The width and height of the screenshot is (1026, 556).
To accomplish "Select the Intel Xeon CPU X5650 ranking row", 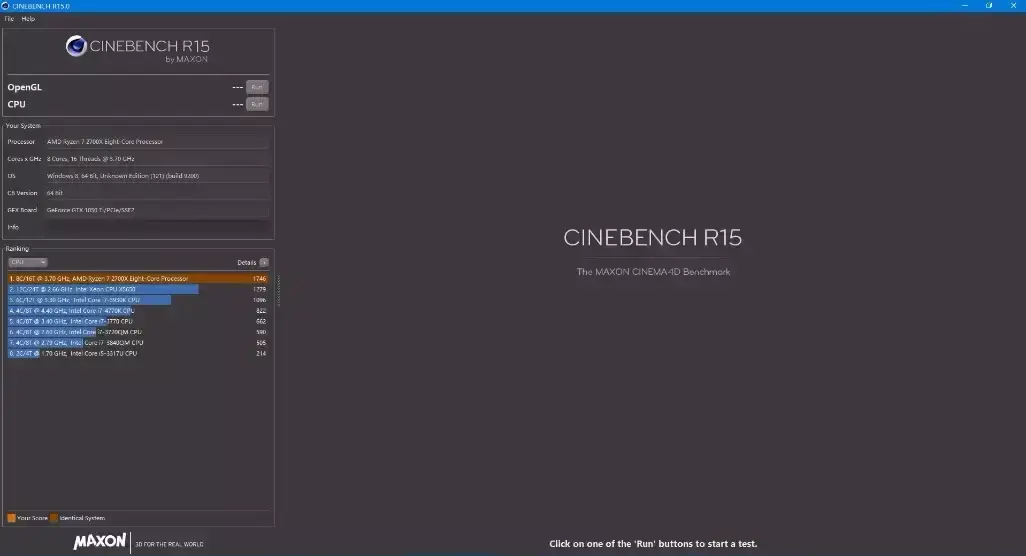I will click(x=137, y=289).
